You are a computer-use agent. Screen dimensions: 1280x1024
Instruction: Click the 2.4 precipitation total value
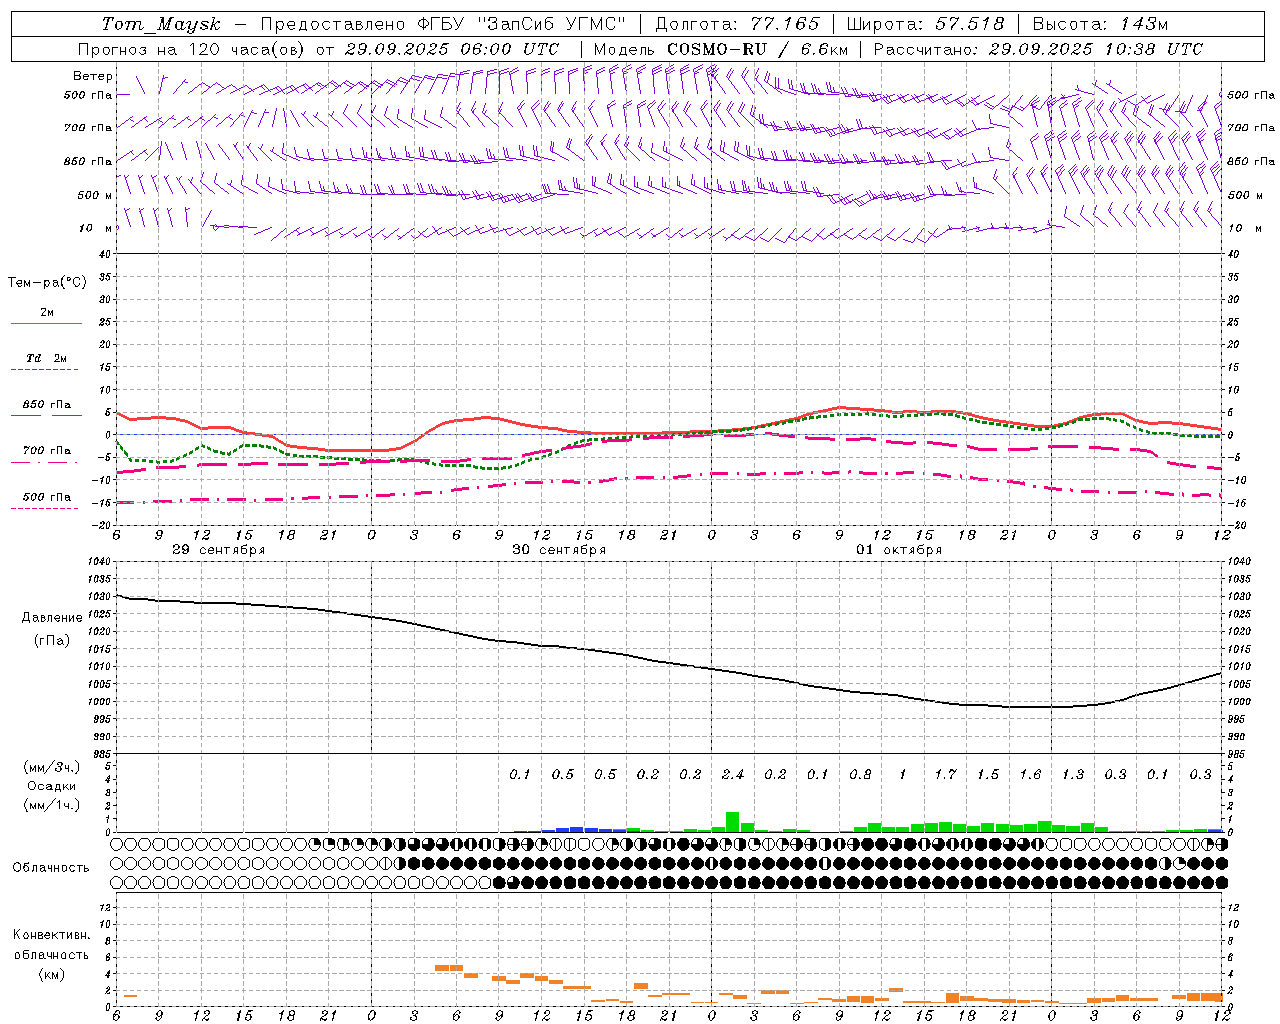(733, 775)
